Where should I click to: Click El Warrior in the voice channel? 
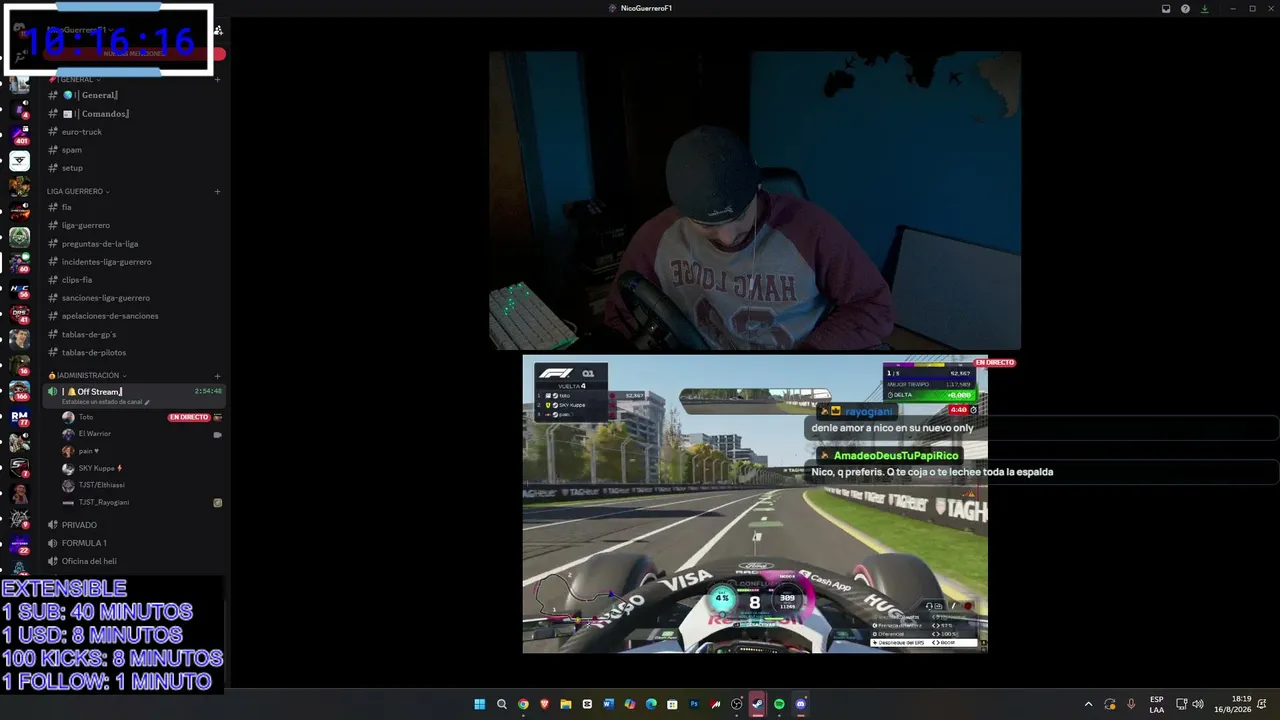(95, 434)
